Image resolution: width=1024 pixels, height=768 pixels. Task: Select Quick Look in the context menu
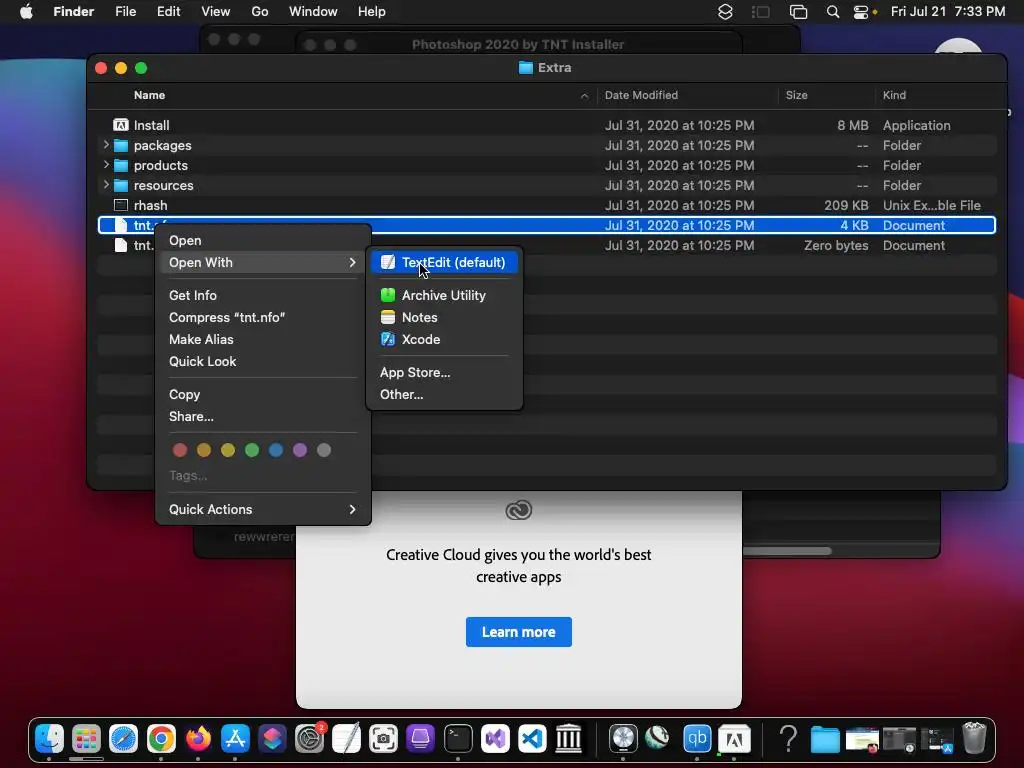pos(263,361)
